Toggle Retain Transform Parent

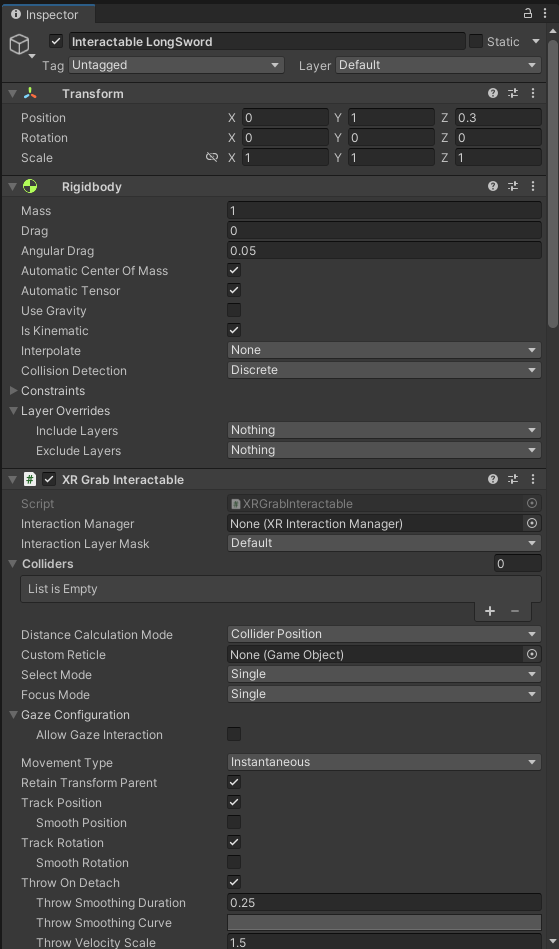click(x=234, y=783)
